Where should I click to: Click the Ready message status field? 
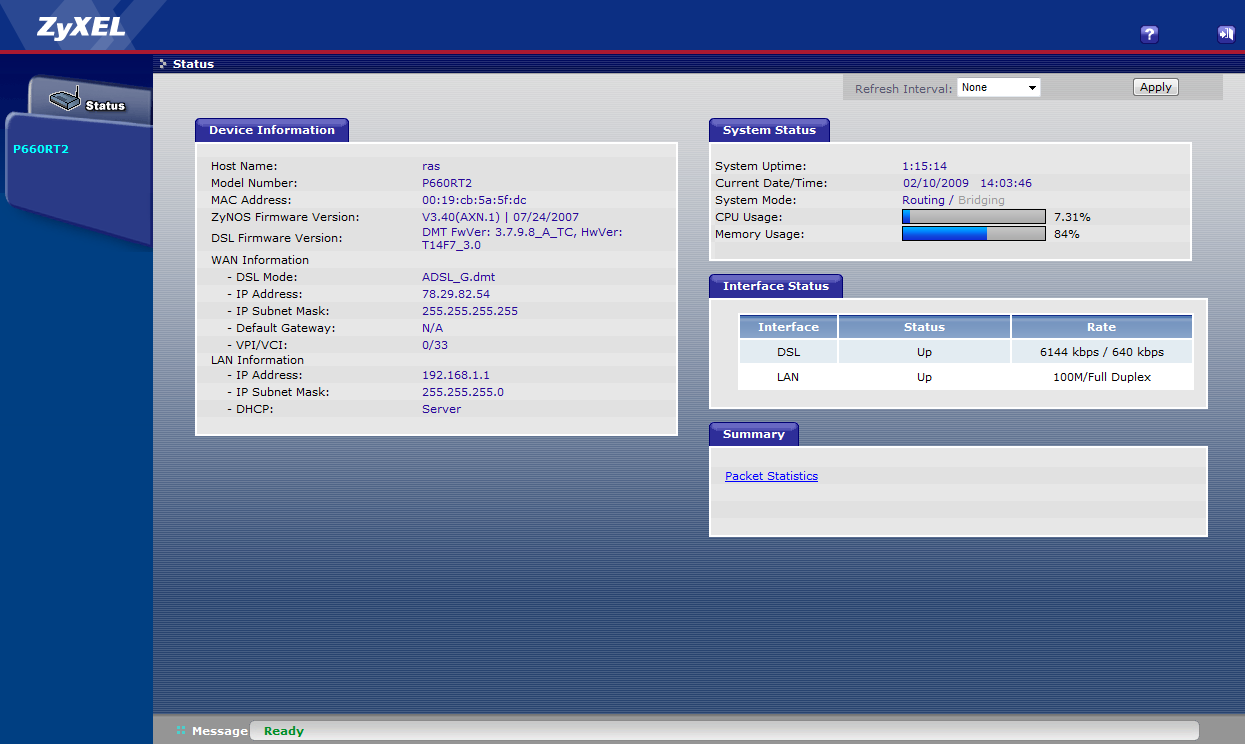(x=723, y=731)
